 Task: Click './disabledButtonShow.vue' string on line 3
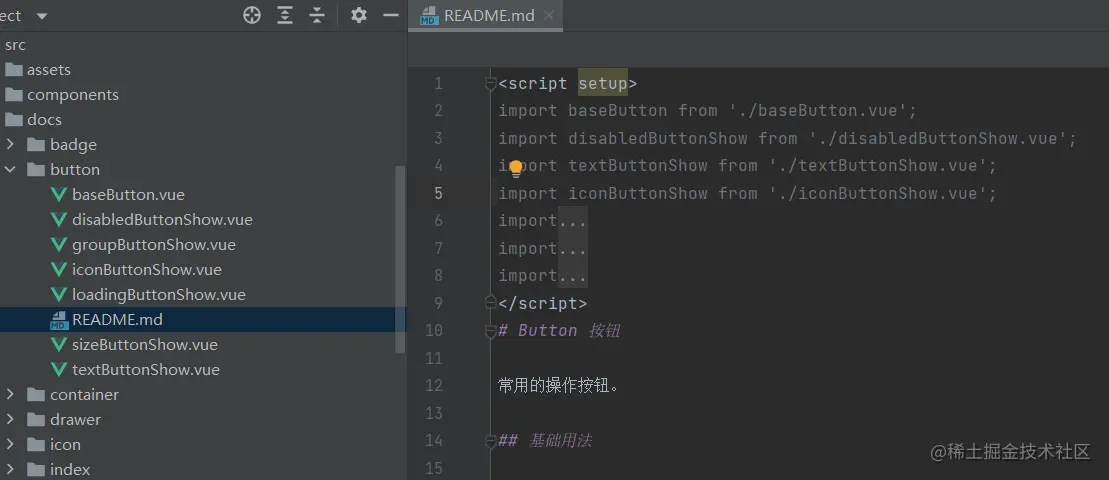point(938,139)
